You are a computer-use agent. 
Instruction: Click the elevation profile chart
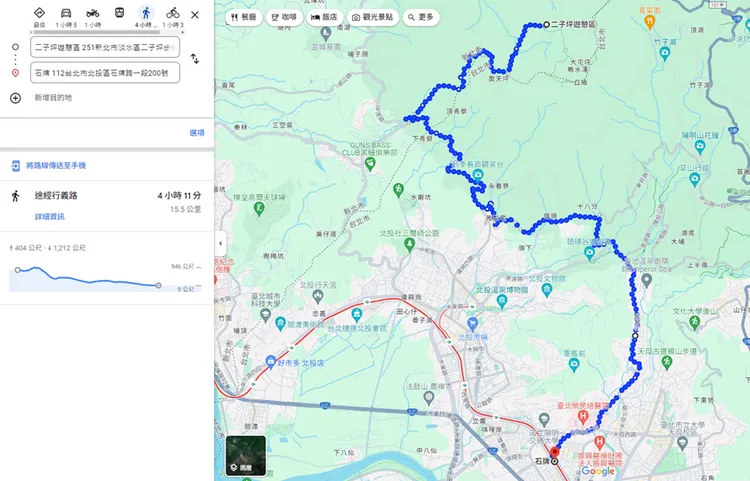point(105,278)
